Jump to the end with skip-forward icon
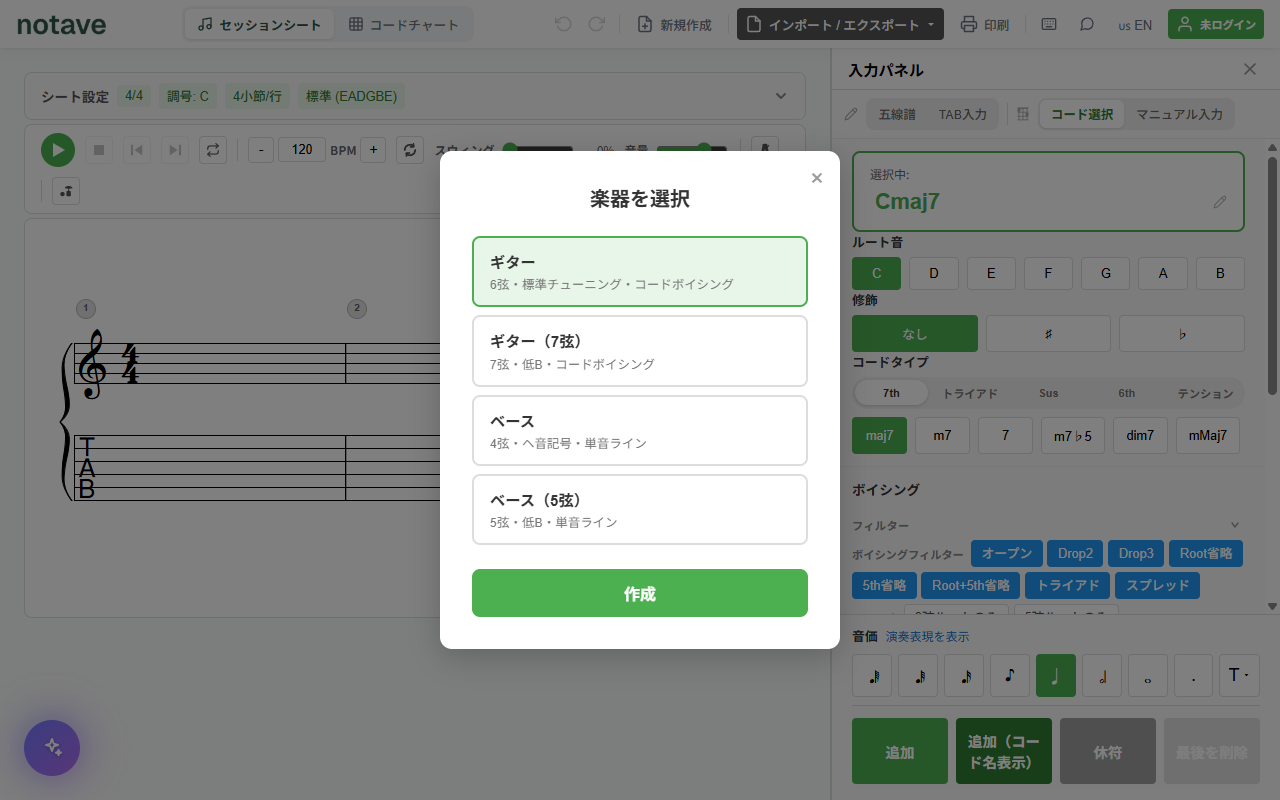1280x800 pixels. (x=175, y=150)
